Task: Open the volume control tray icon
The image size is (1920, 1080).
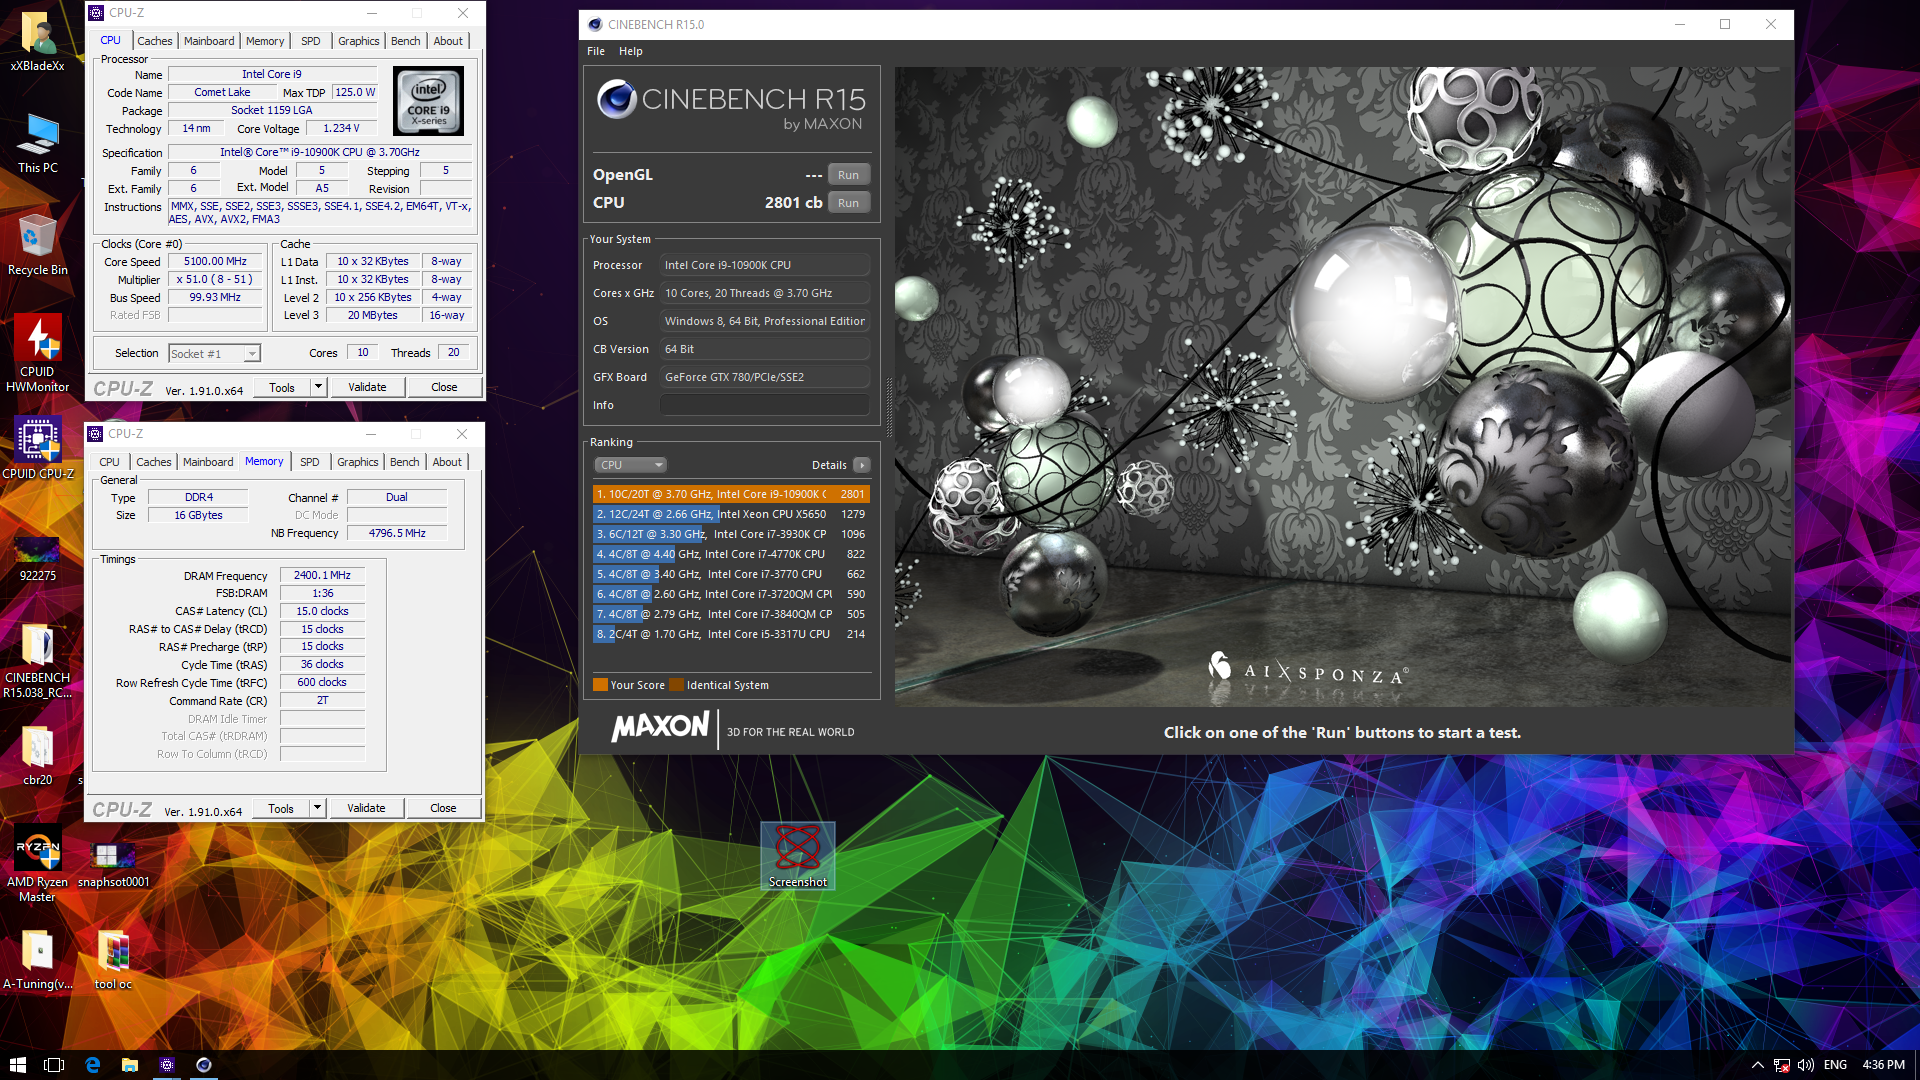Action: (x=1806, y=1065)
